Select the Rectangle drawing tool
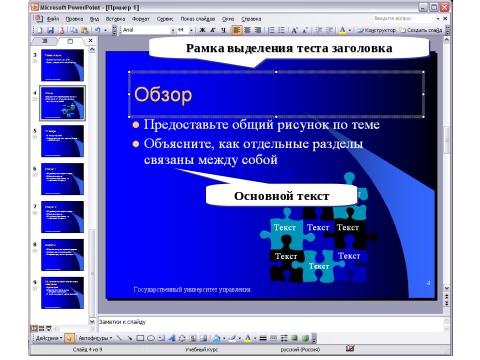480x360 pixels. point(140,338)
